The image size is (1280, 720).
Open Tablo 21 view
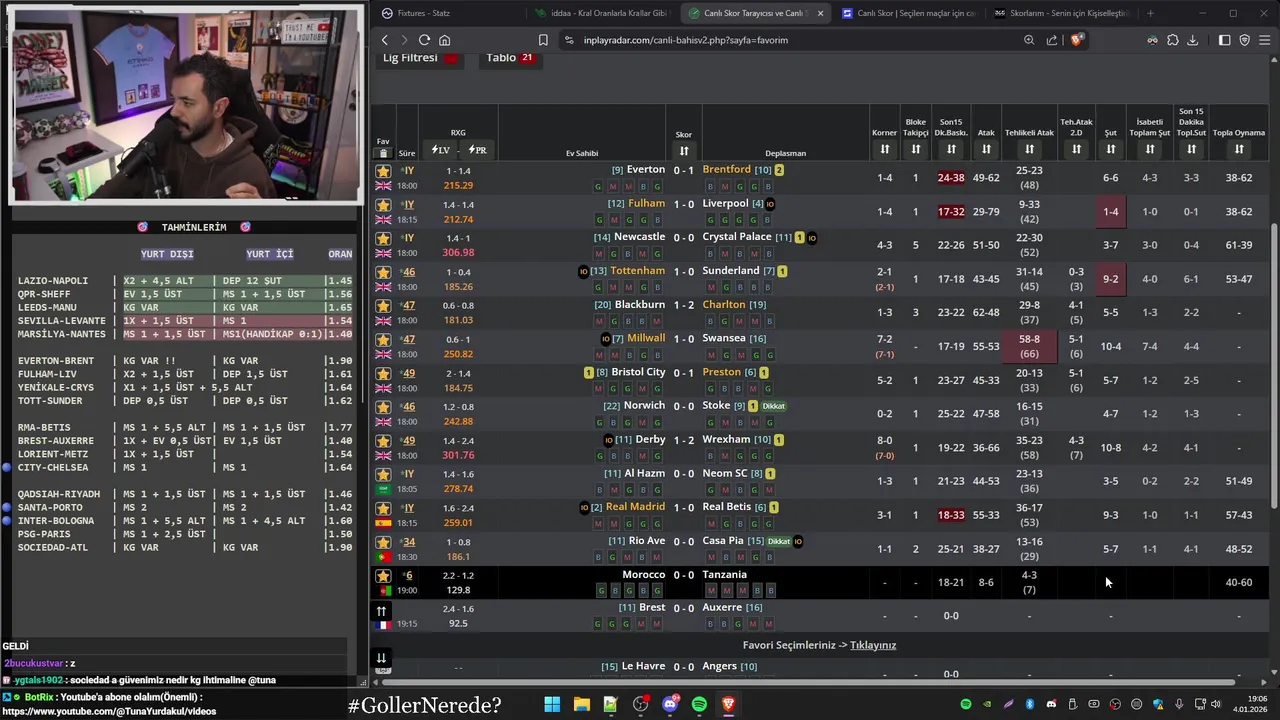pyautogui.click(x=511, y=57)
